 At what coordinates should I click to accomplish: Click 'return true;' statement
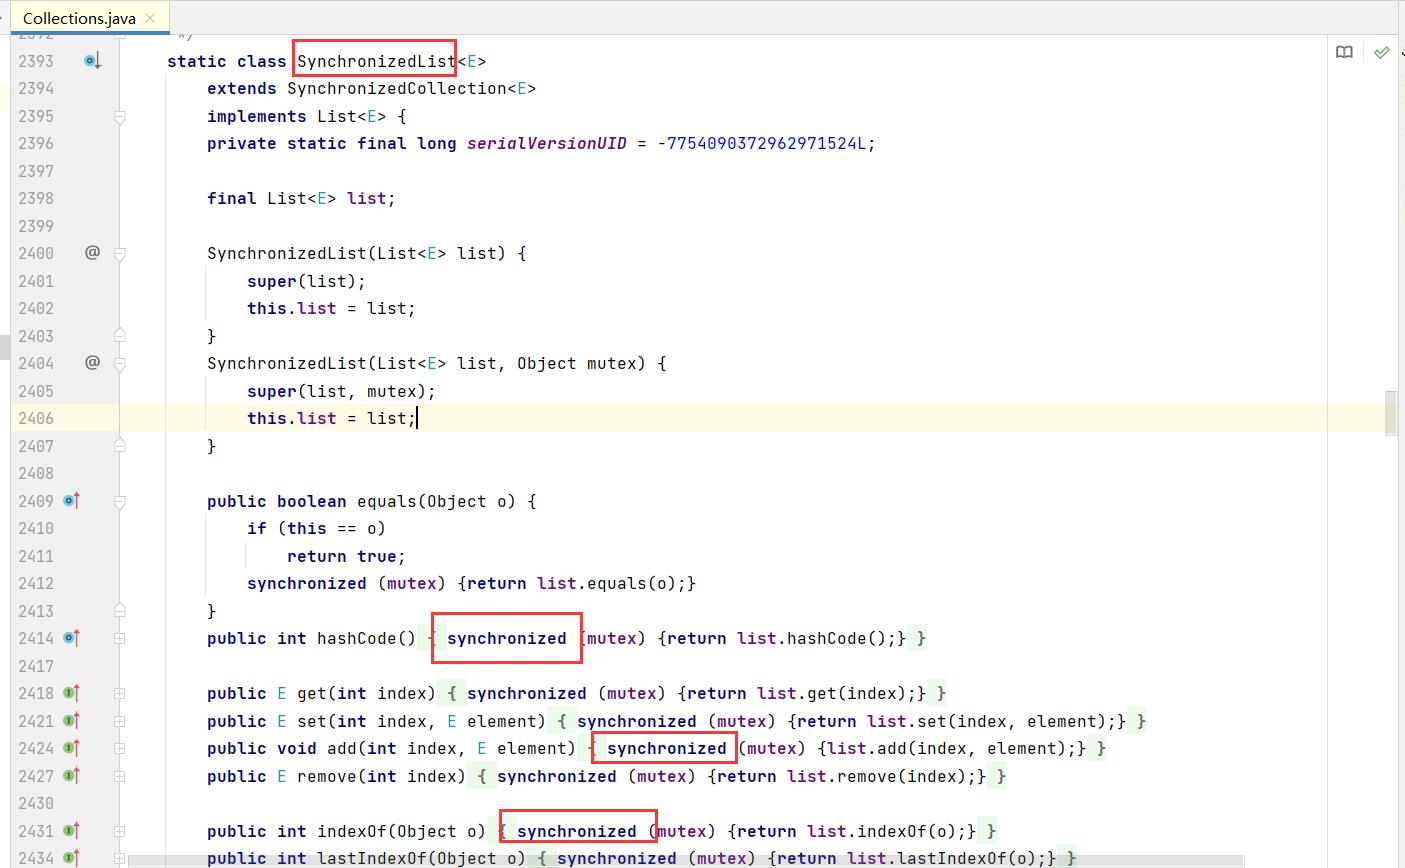(x=346, y=556)
